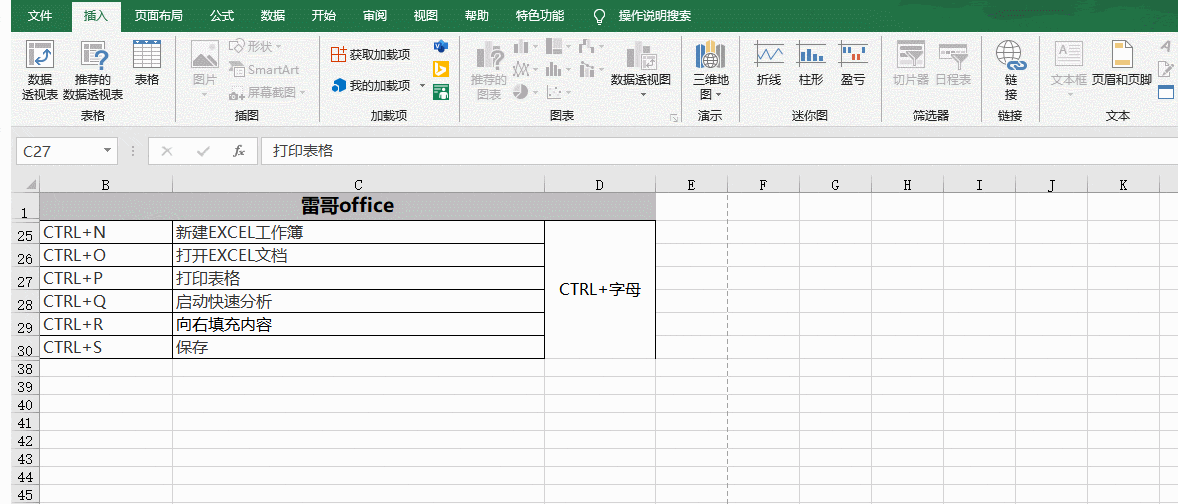1178x504 pixels.
Task: Insert a Table (表格) from ribbon
Action: click(x=146, y=63)
